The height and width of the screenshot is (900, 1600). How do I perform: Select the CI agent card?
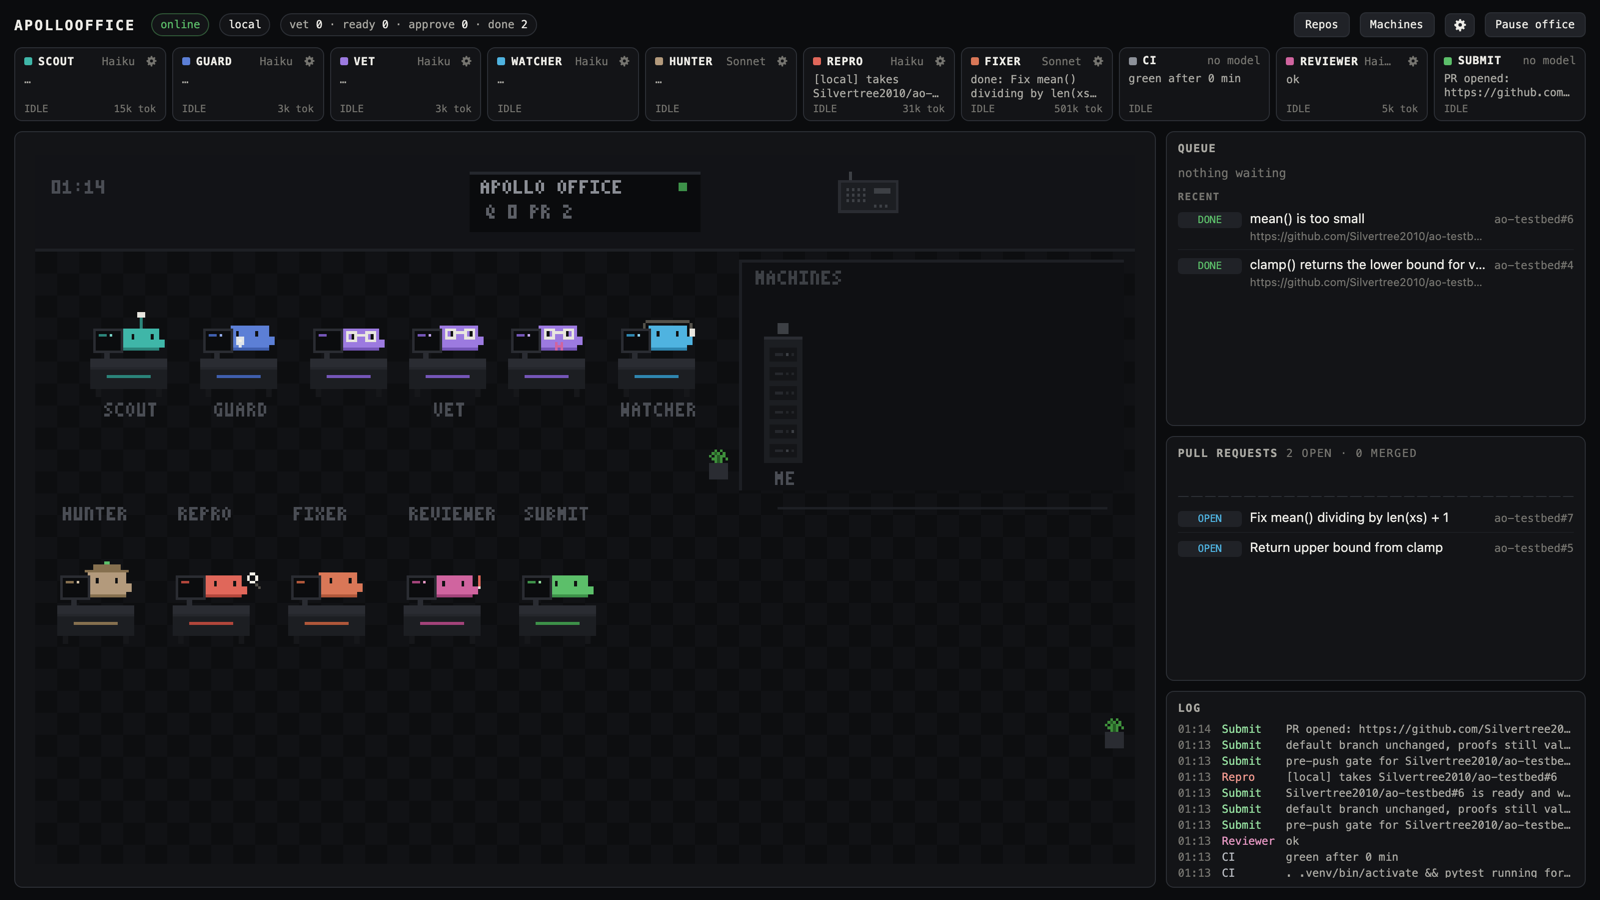pyautogui.click(x=1194, y=84)
